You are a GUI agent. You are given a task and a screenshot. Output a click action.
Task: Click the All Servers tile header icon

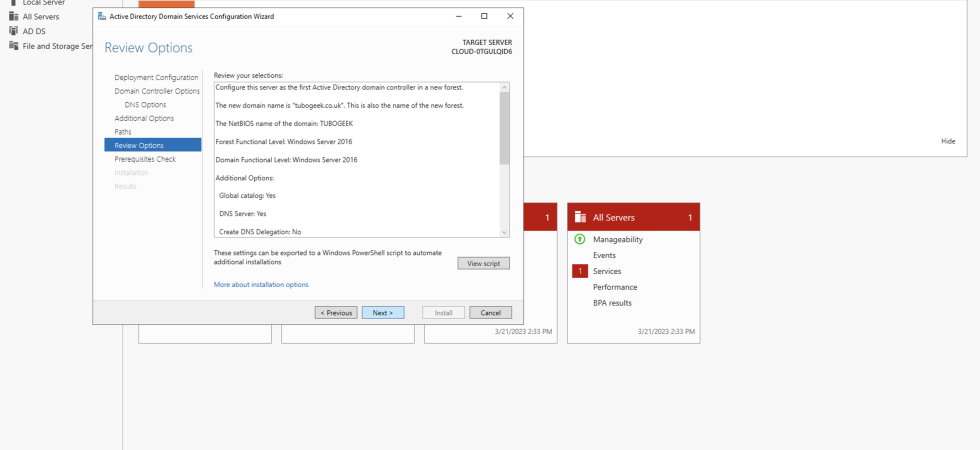tap(580, 218)
